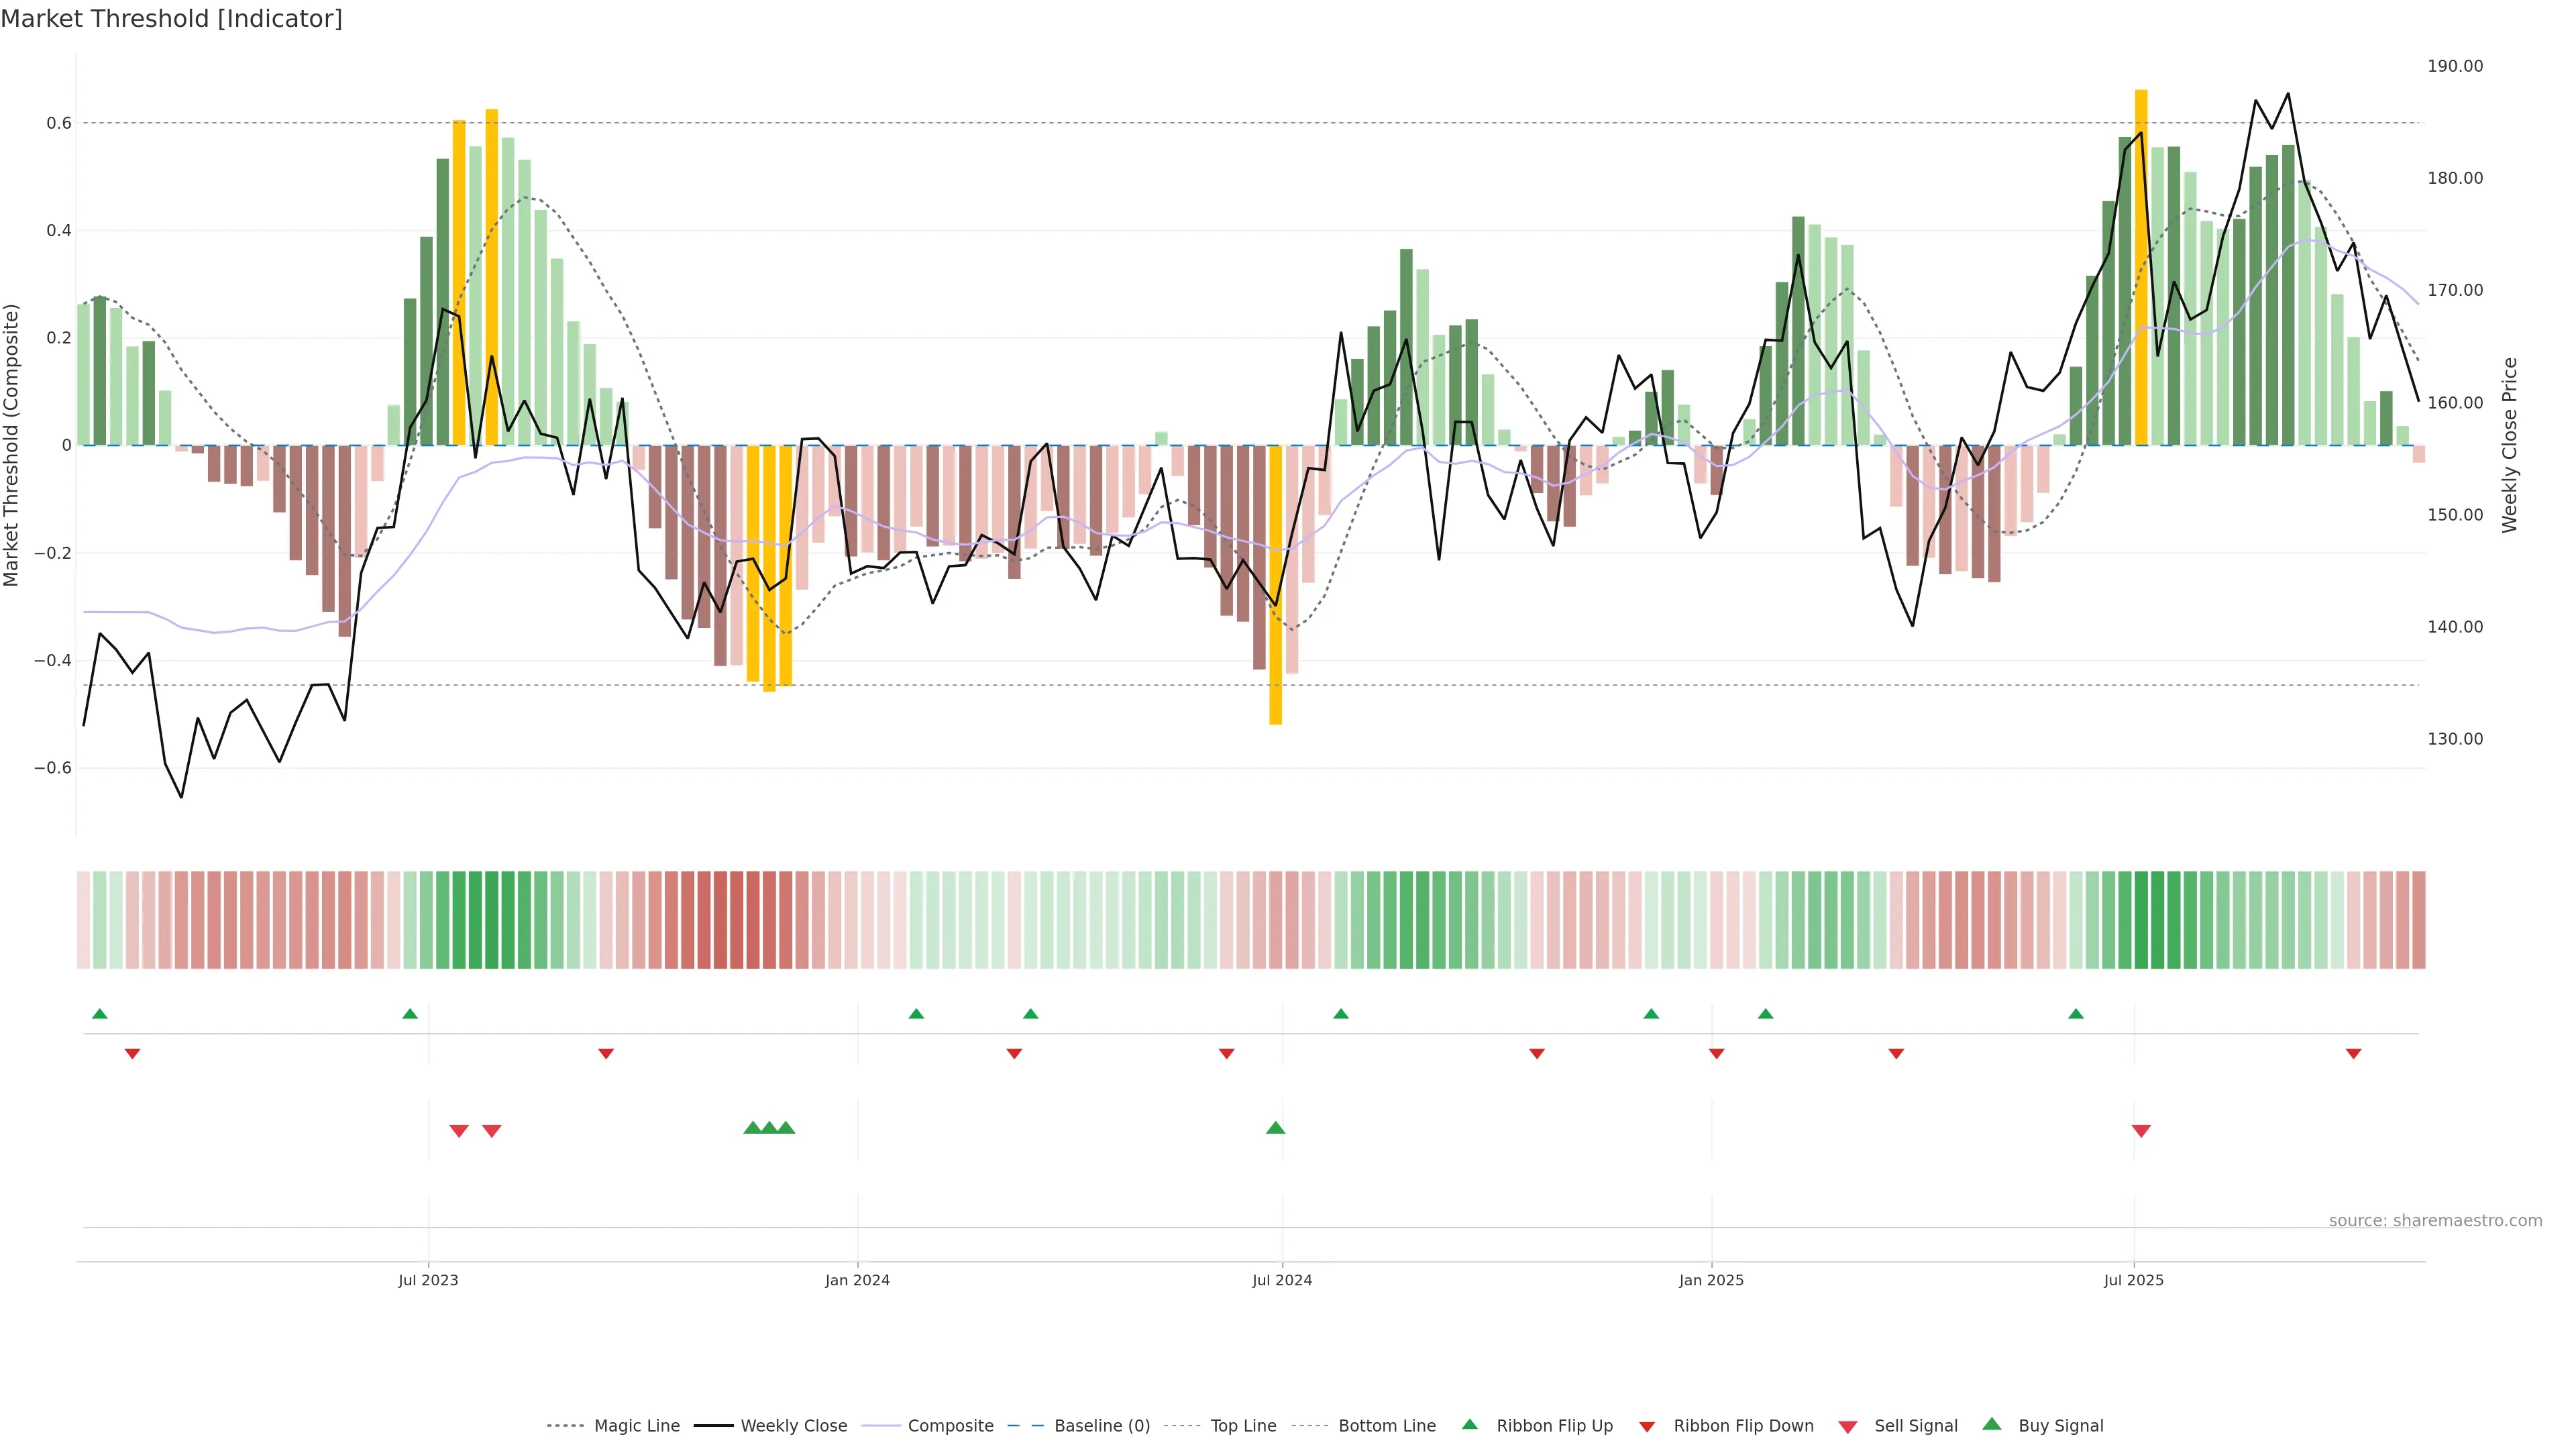The image size is (2576, 1449).
Task: Click the Jan 2024 x-axis label
Action: click(857, 1280)
